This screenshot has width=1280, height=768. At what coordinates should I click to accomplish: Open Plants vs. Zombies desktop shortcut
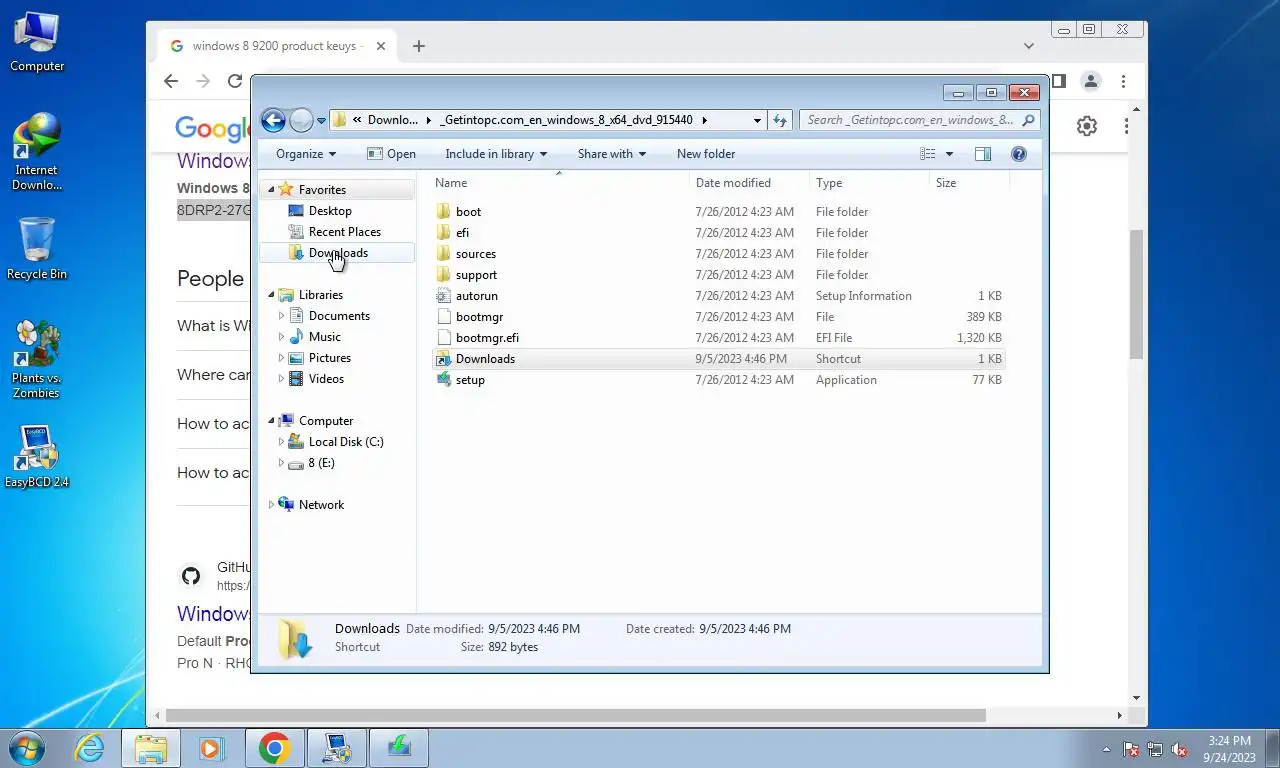tap(37, 359)
